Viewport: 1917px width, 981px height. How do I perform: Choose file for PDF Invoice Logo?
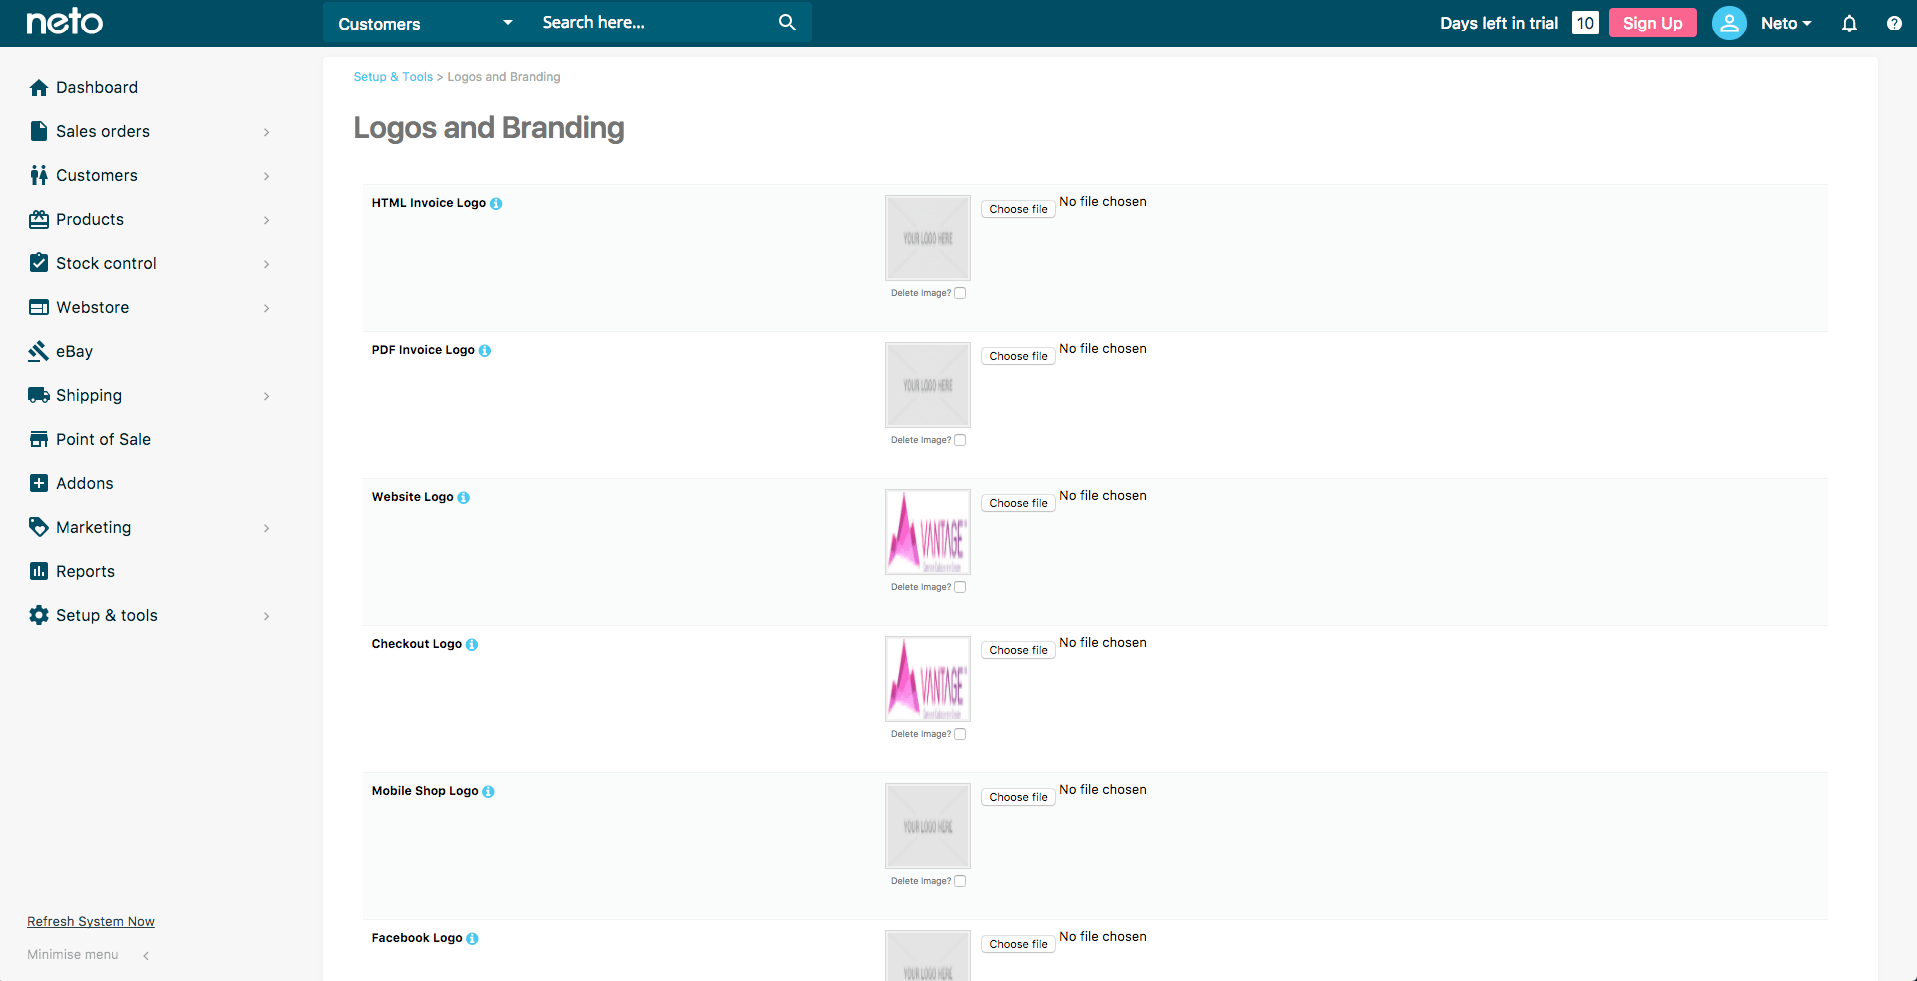click(1018, 356)
